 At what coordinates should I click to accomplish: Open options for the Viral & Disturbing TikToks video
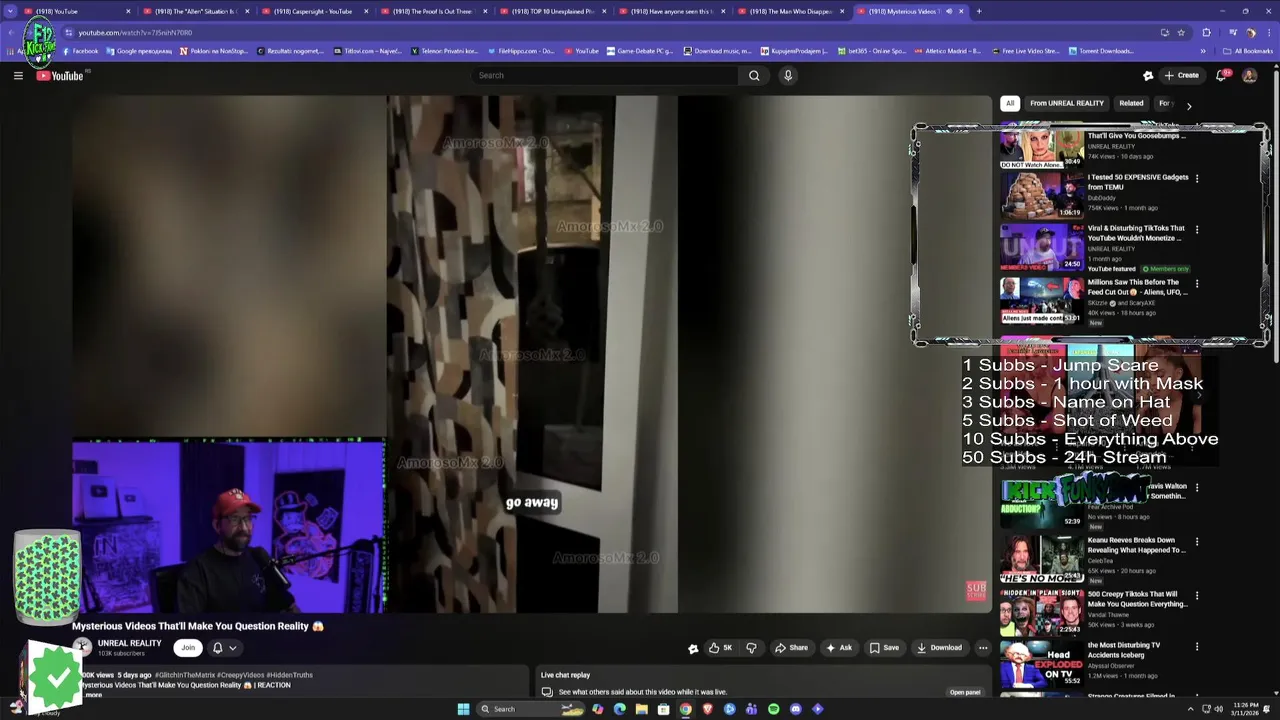1197,230
